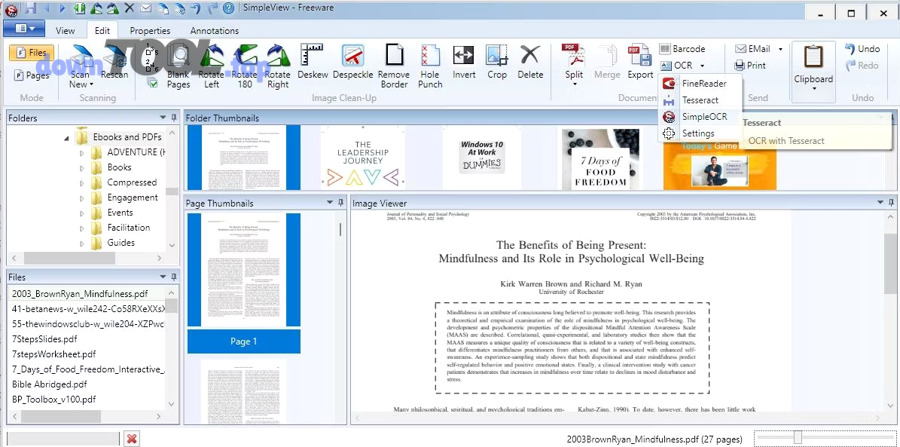Toggle the Page Thumbnails pin icon
Screen dimensions: 900x447
click(x=343, y=203)
